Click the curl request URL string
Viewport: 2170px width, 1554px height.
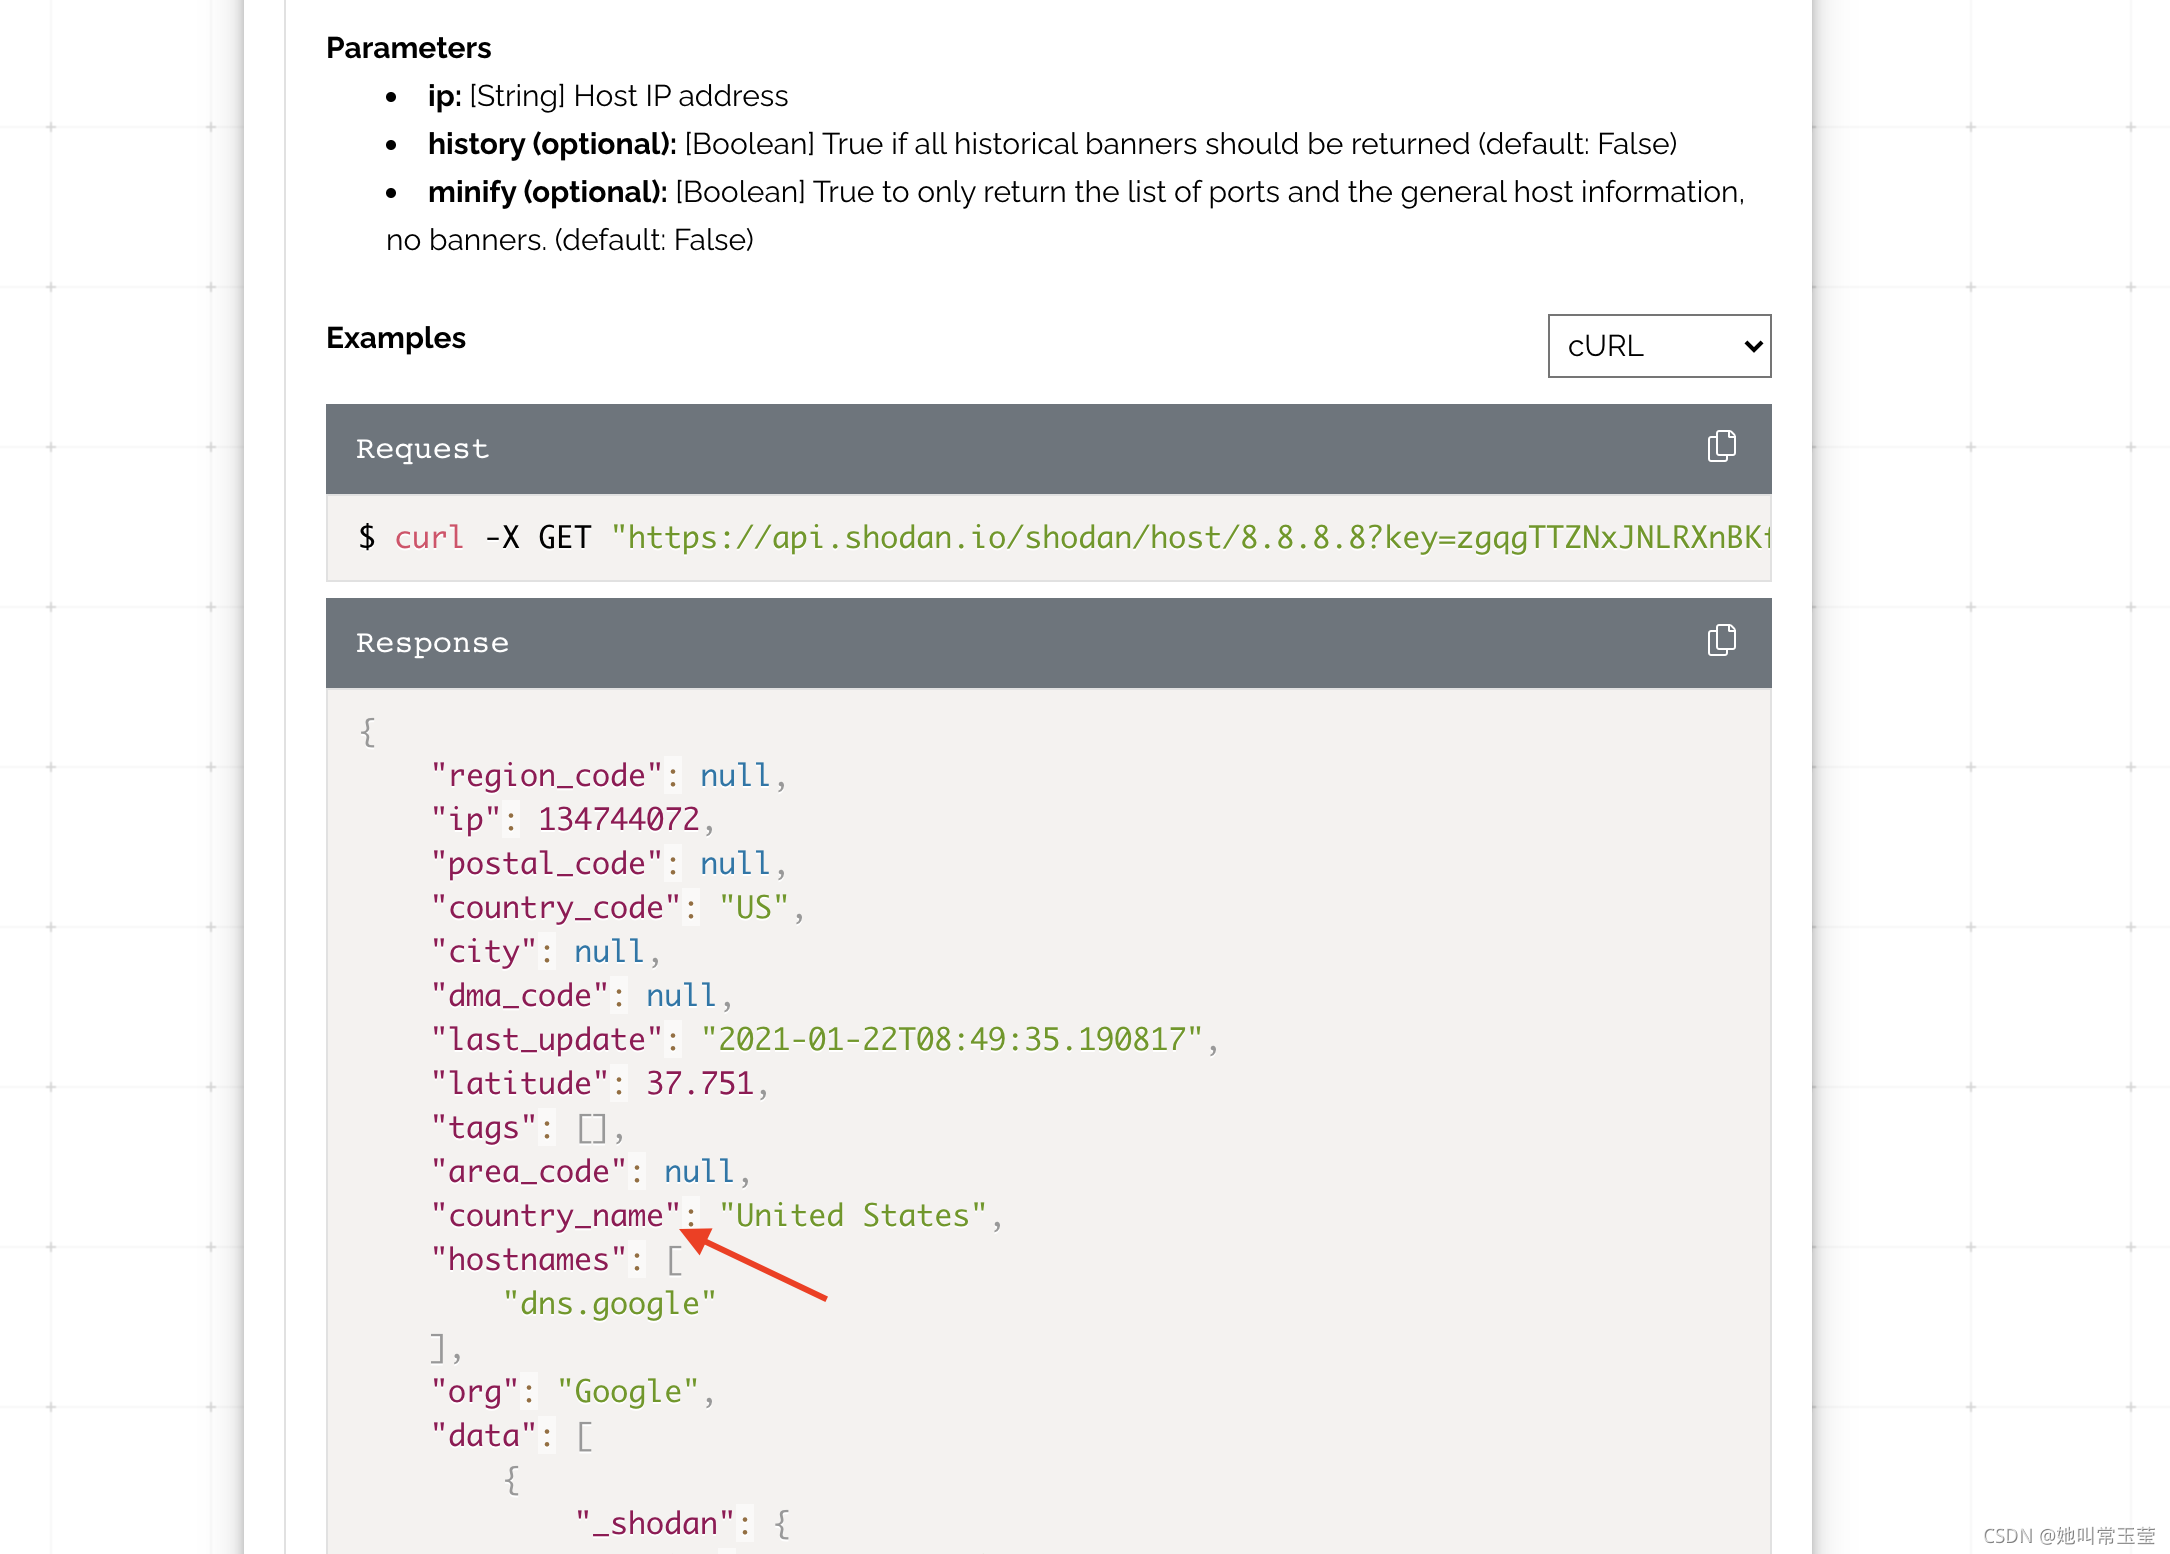pos(1191,537)
